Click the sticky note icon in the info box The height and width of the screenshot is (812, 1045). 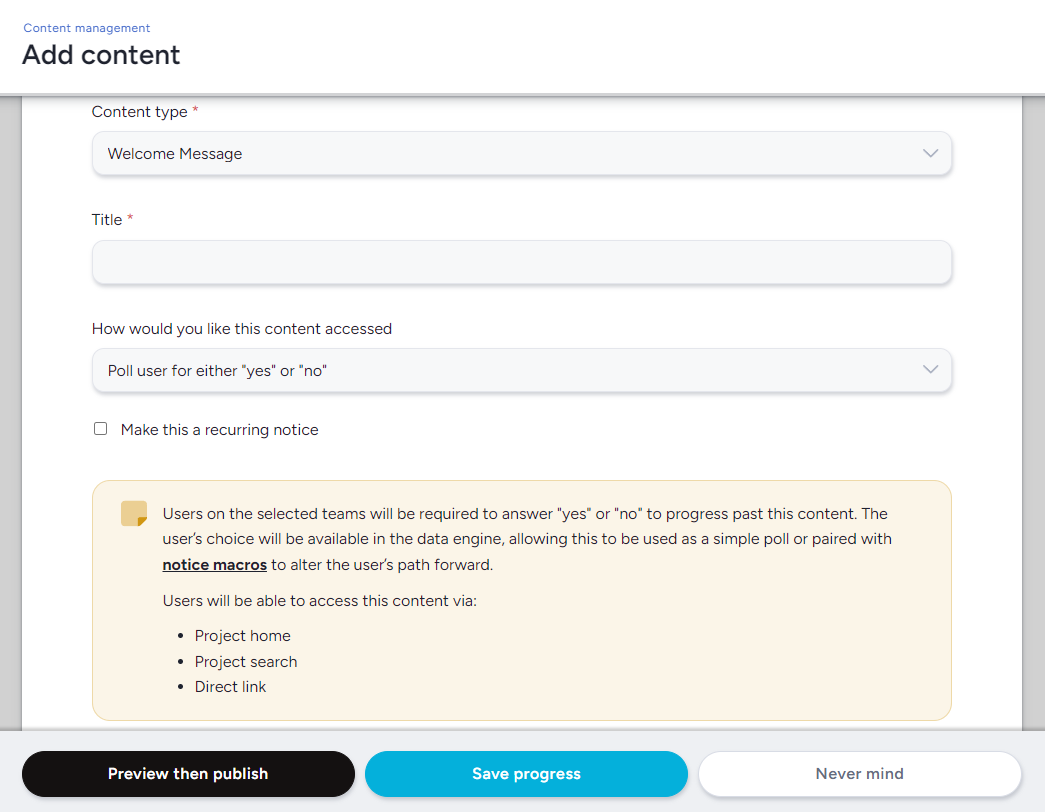click(134, 514)
